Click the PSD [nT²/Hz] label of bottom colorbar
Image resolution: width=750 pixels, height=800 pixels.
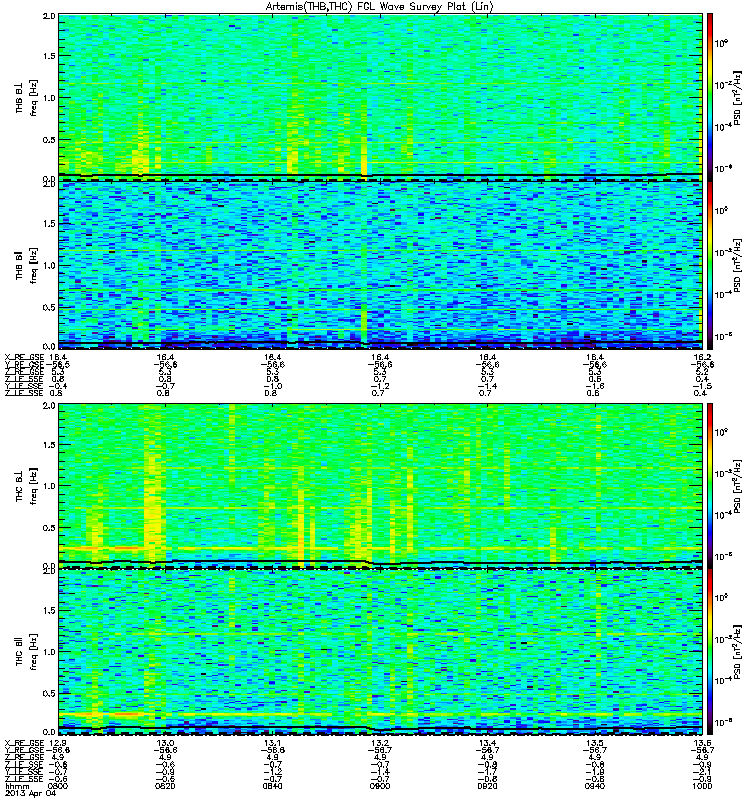[739, 652]
